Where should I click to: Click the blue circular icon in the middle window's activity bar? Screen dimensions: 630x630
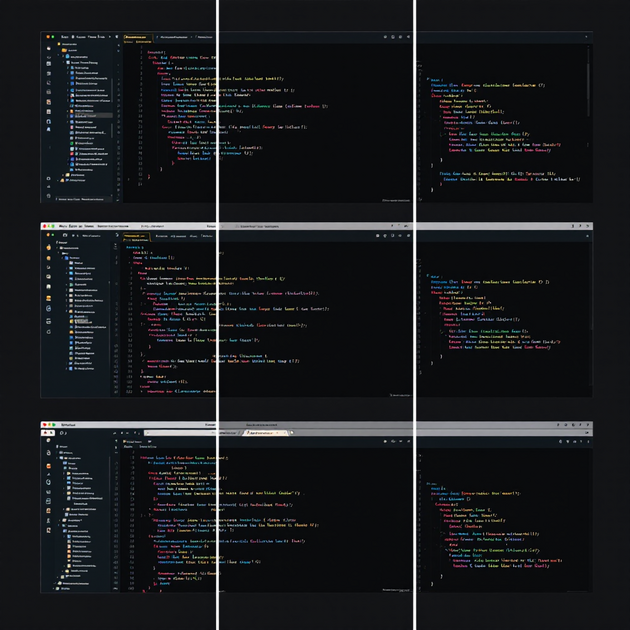click(x=49, y=309)
